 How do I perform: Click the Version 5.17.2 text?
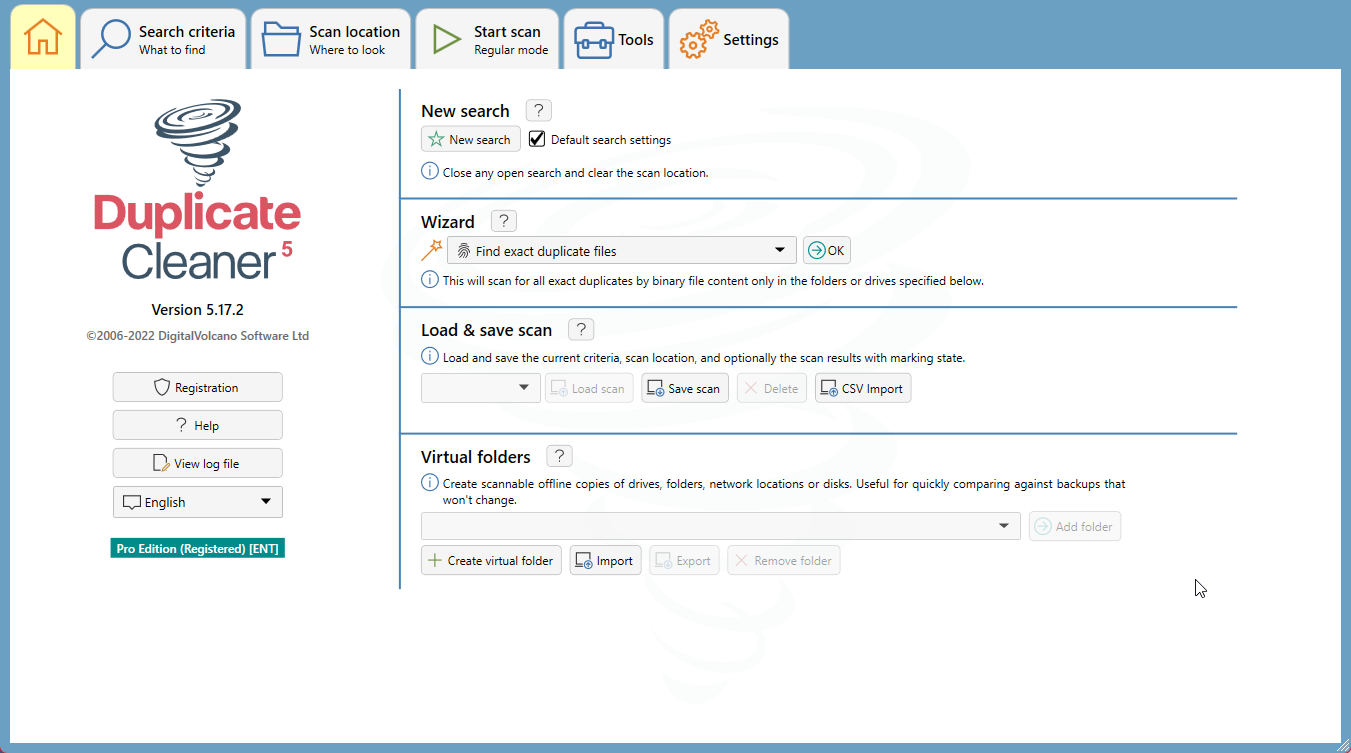(x=197, y=309)
